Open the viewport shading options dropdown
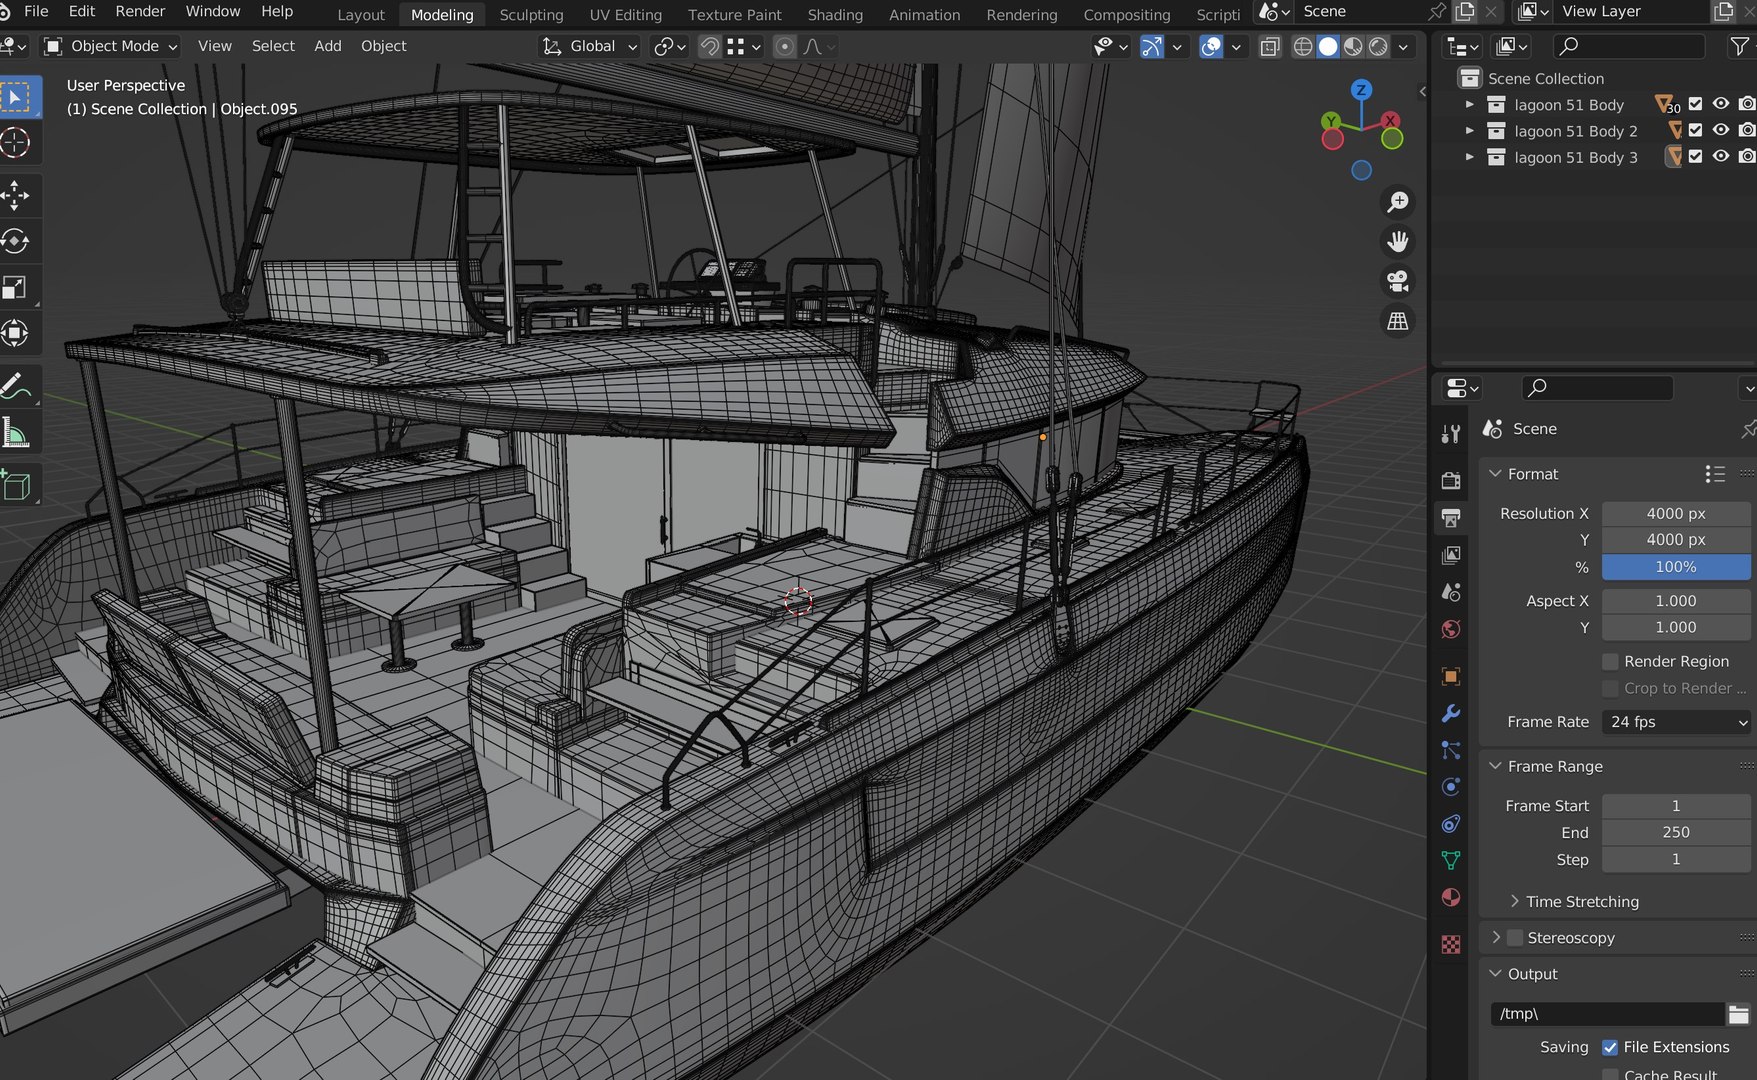 [1404, 46]
